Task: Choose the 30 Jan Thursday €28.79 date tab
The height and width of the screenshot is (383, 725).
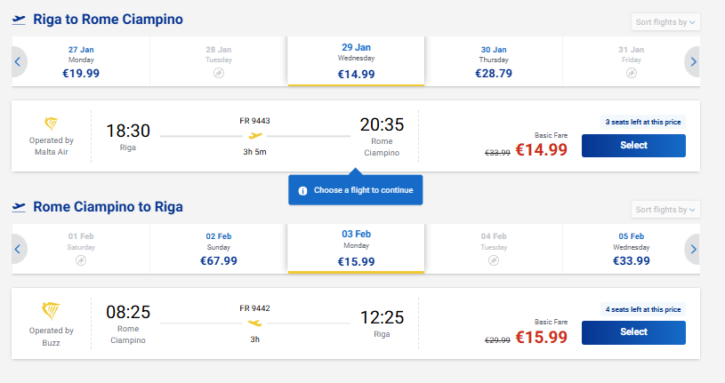Action: point(493,62)
